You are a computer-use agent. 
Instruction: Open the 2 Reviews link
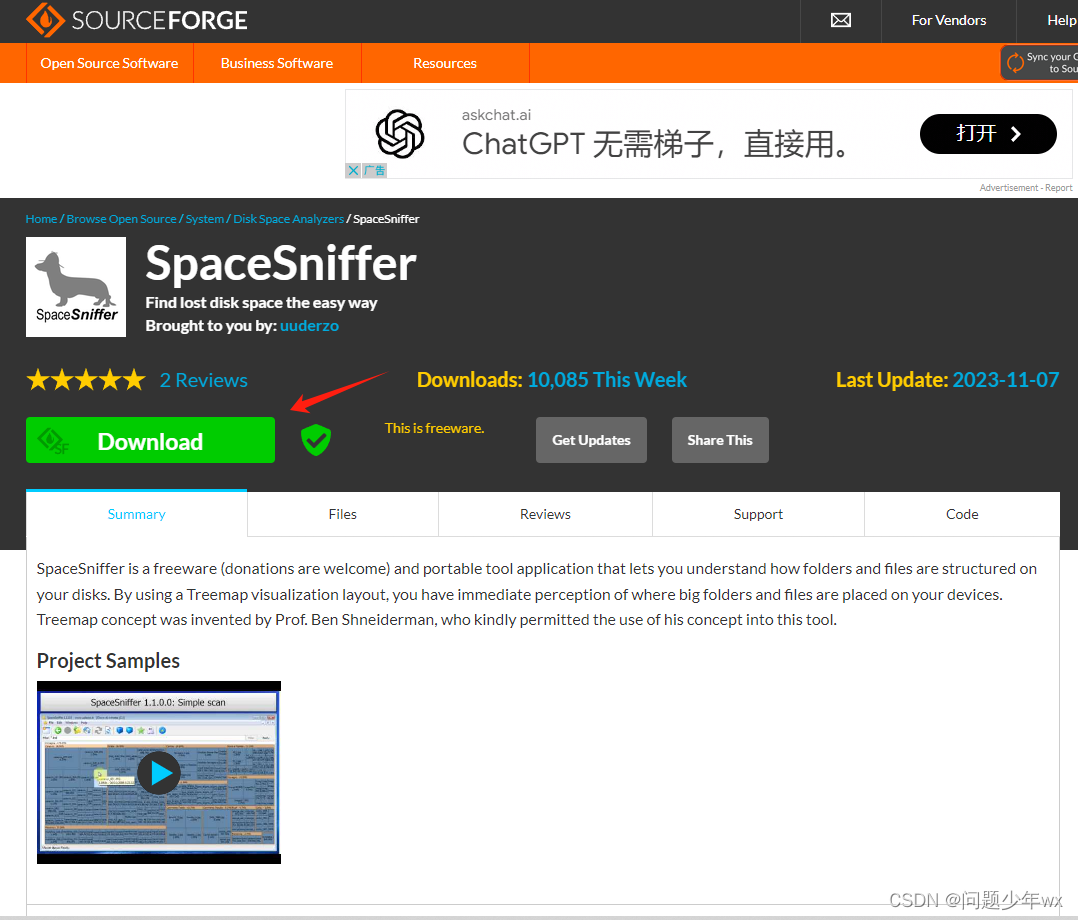point(204,380)
